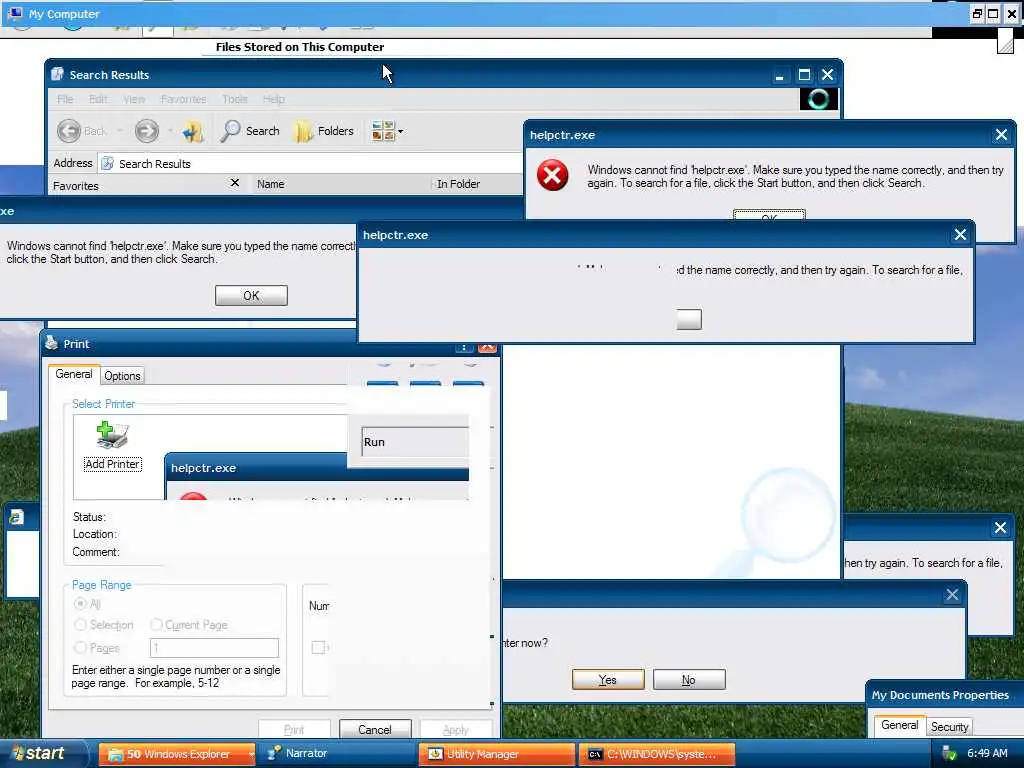Image resolution: width=1024 pixels, height=768 pixels.
Task: Click the Back arrow in Search Results
Action: tap(69, 131)
